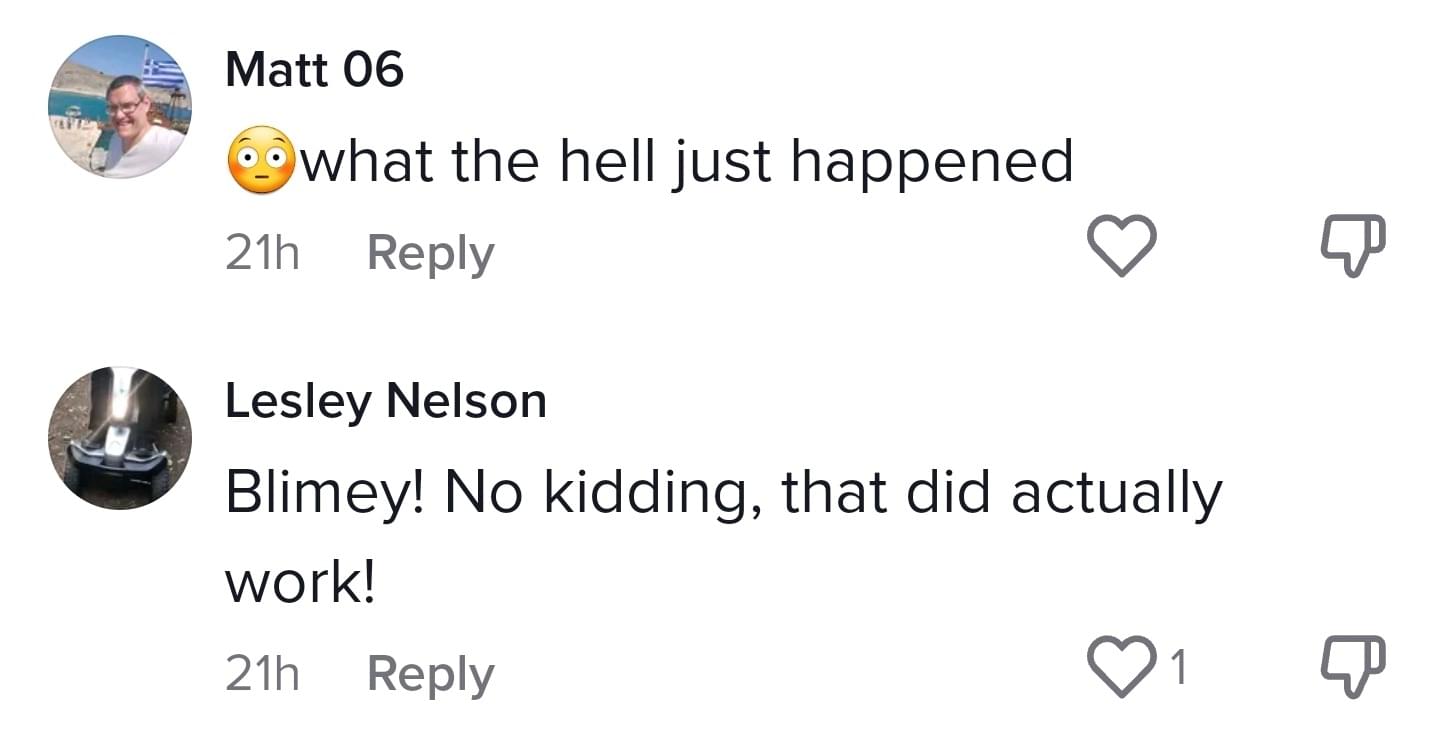Open Matt 06's profile picture
1440x741 pixels.
pos(119,107)
